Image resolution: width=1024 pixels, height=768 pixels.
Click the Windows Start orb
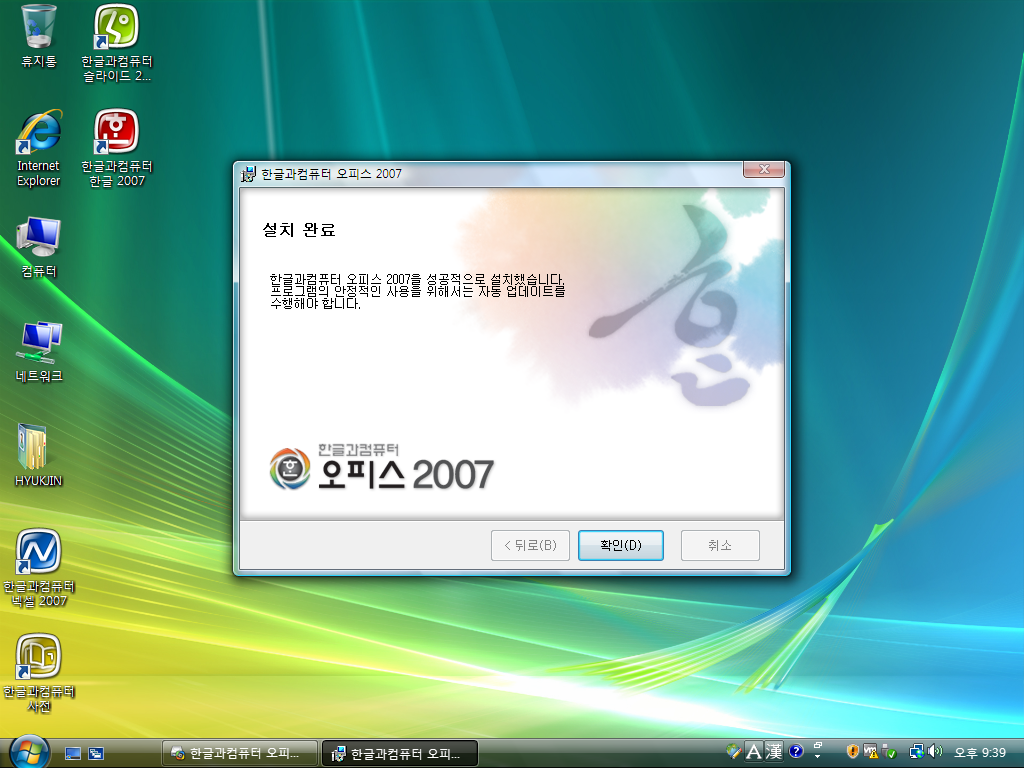(x=29, y=753)
